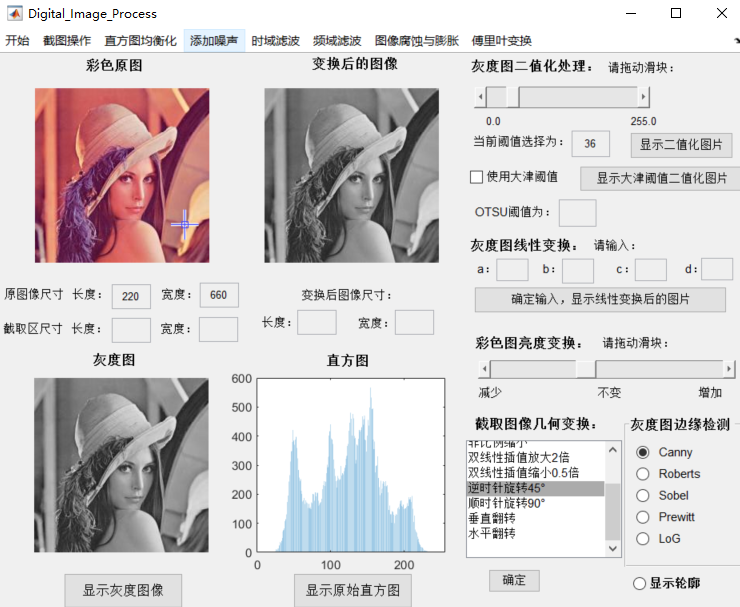Click the 原图像尺寸 宽度 field showing 660
The image size is (740, 607).
[219, 295]
